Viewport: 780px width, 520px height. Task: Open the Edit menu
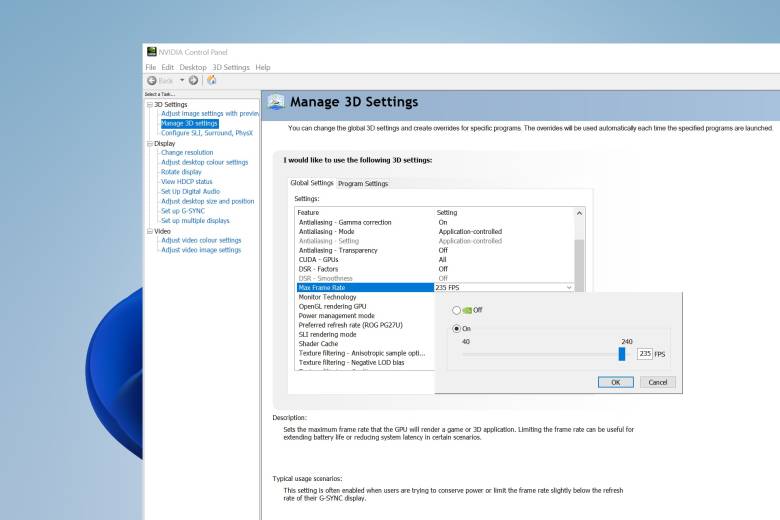168,67
